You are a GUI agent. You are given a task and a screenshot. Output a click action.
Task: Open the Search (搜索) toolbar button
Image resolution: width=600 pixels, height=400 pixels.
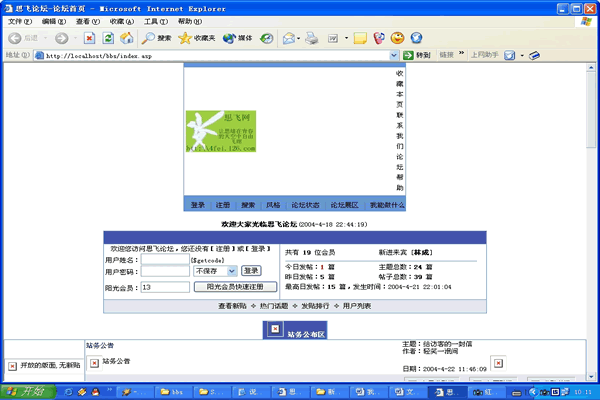click(156, 38)
